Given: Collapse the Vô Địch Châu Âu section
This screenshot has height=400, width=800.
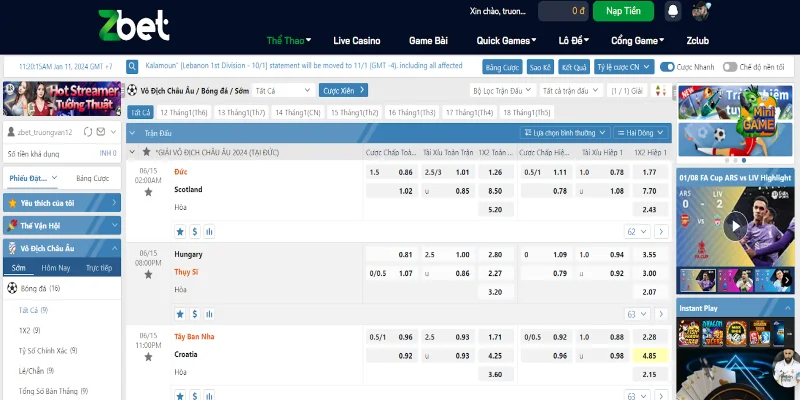Looking at the screenshot, I should 114,248.
